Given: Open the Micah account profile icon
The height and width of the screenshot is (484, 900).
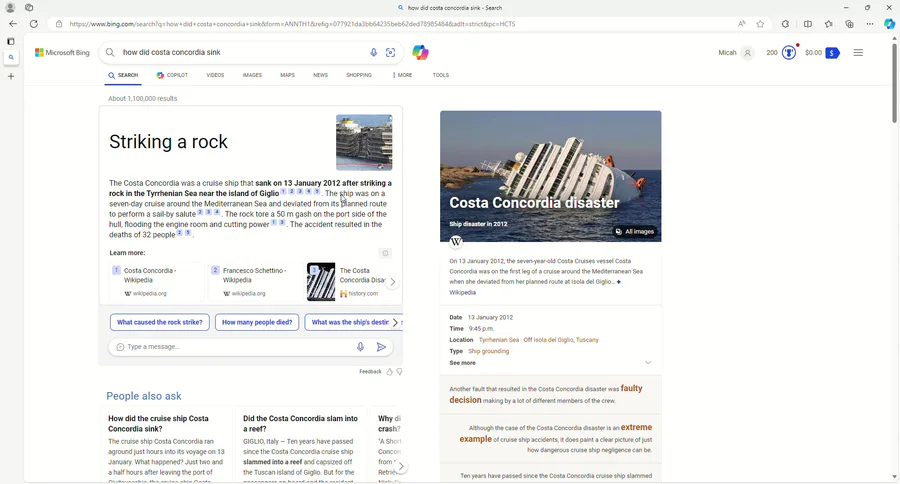Looking at the screenshot, I should tap(747, 53).
